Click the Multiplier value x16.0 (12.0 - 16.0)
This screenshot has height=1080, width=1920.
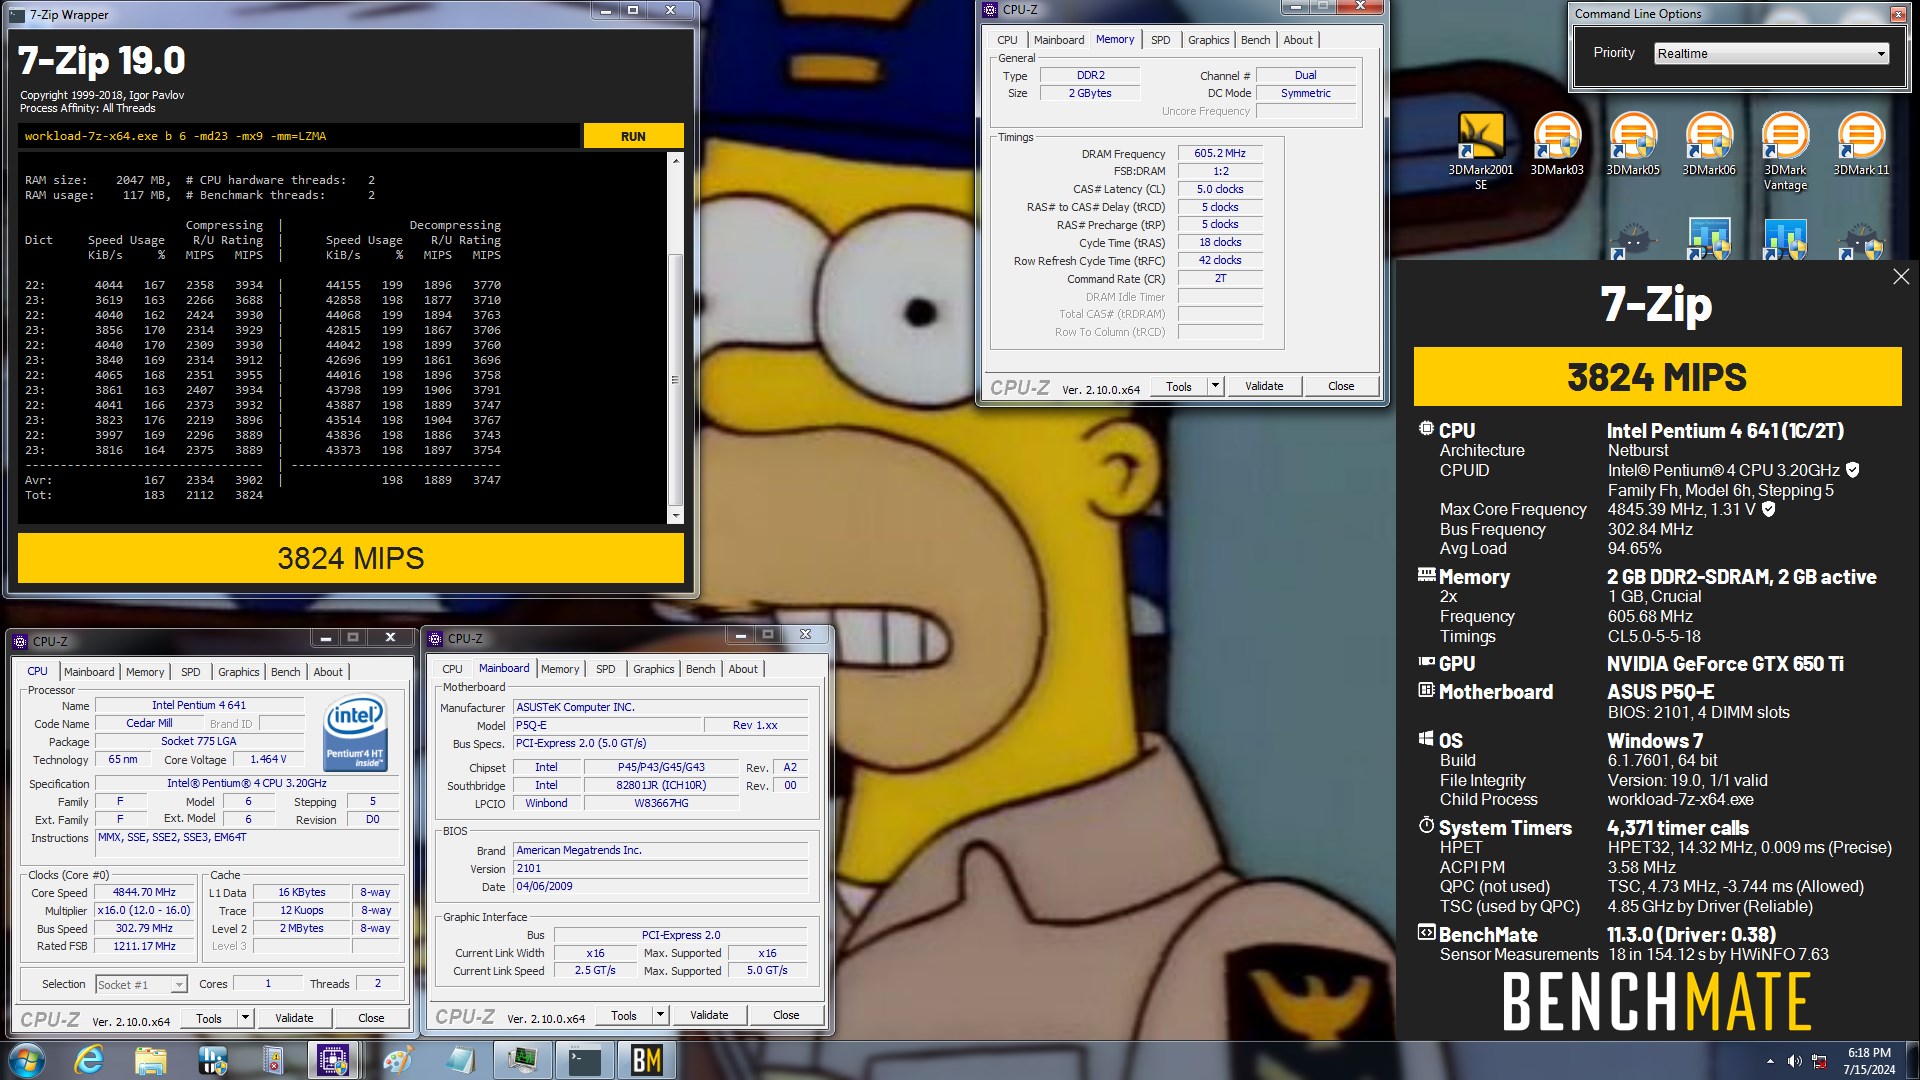coord(144,910)
